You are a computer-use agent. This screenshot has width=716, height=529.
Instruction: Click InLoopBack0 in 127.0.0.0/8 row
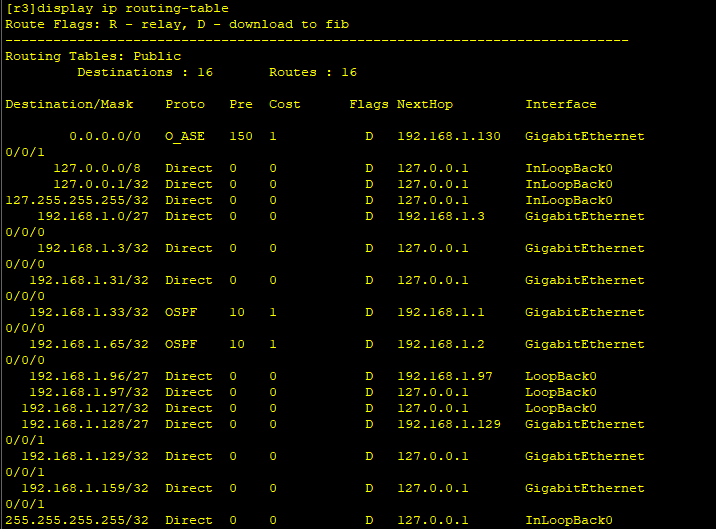coord(569,168)
